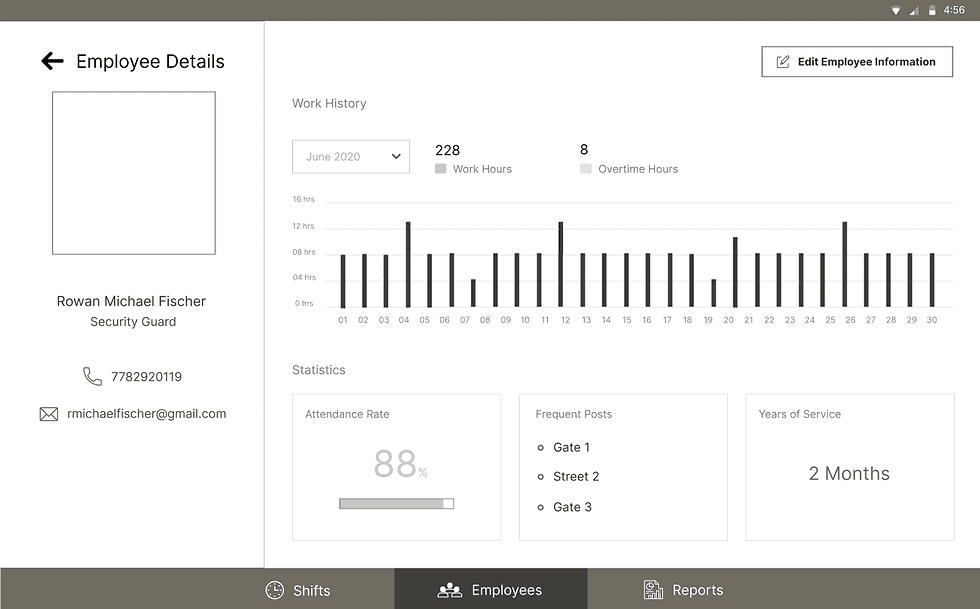Image resolution: width=980 pixels, height=609 pixels.
Task: Click the bar for day 20
Action: click(735, 273)
